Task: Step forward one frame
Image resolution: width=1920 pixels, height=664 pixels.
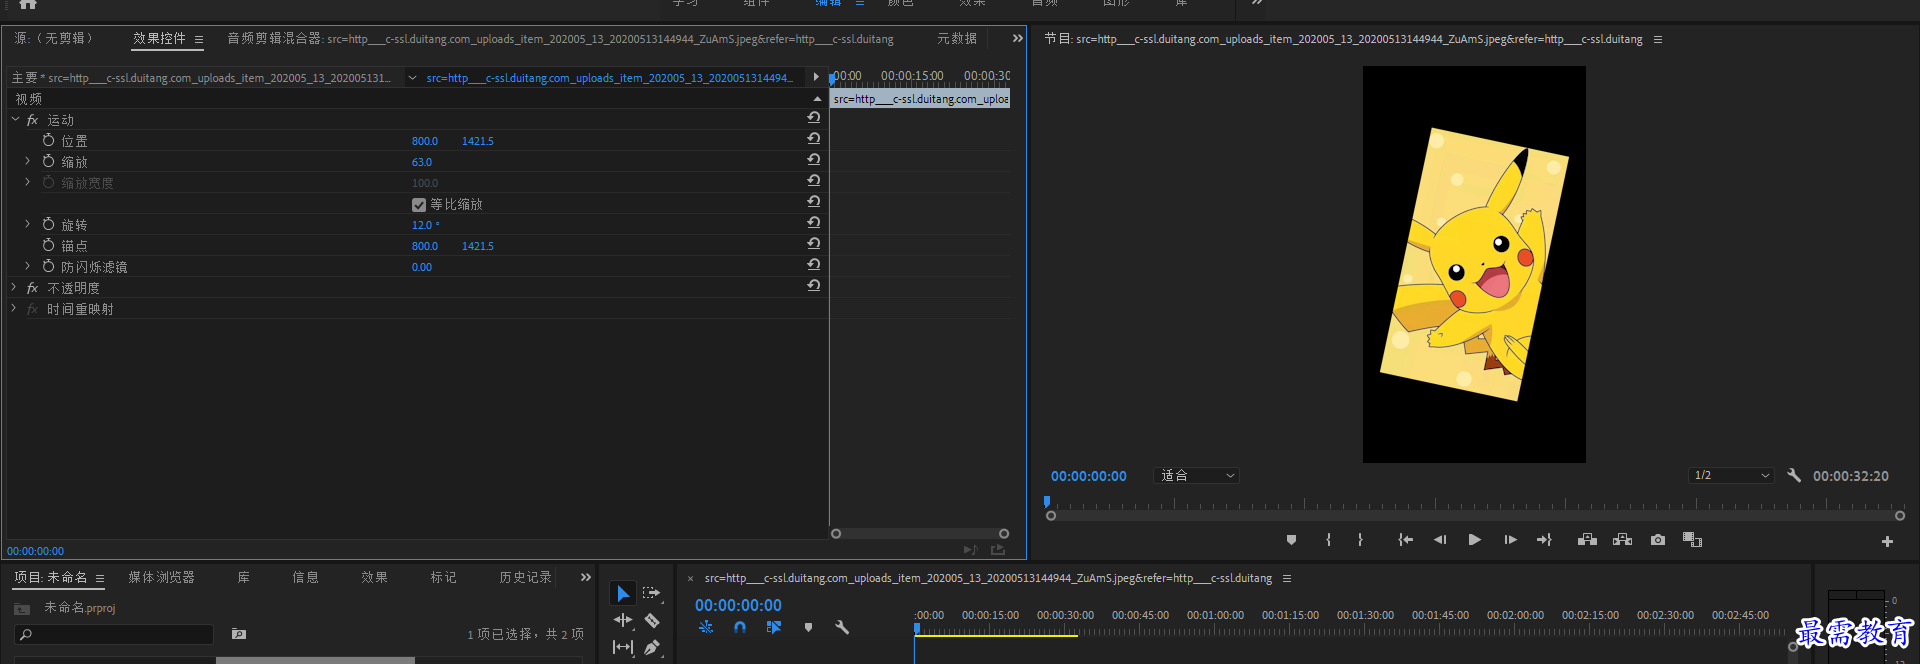Action: [x=1510, y=540]
